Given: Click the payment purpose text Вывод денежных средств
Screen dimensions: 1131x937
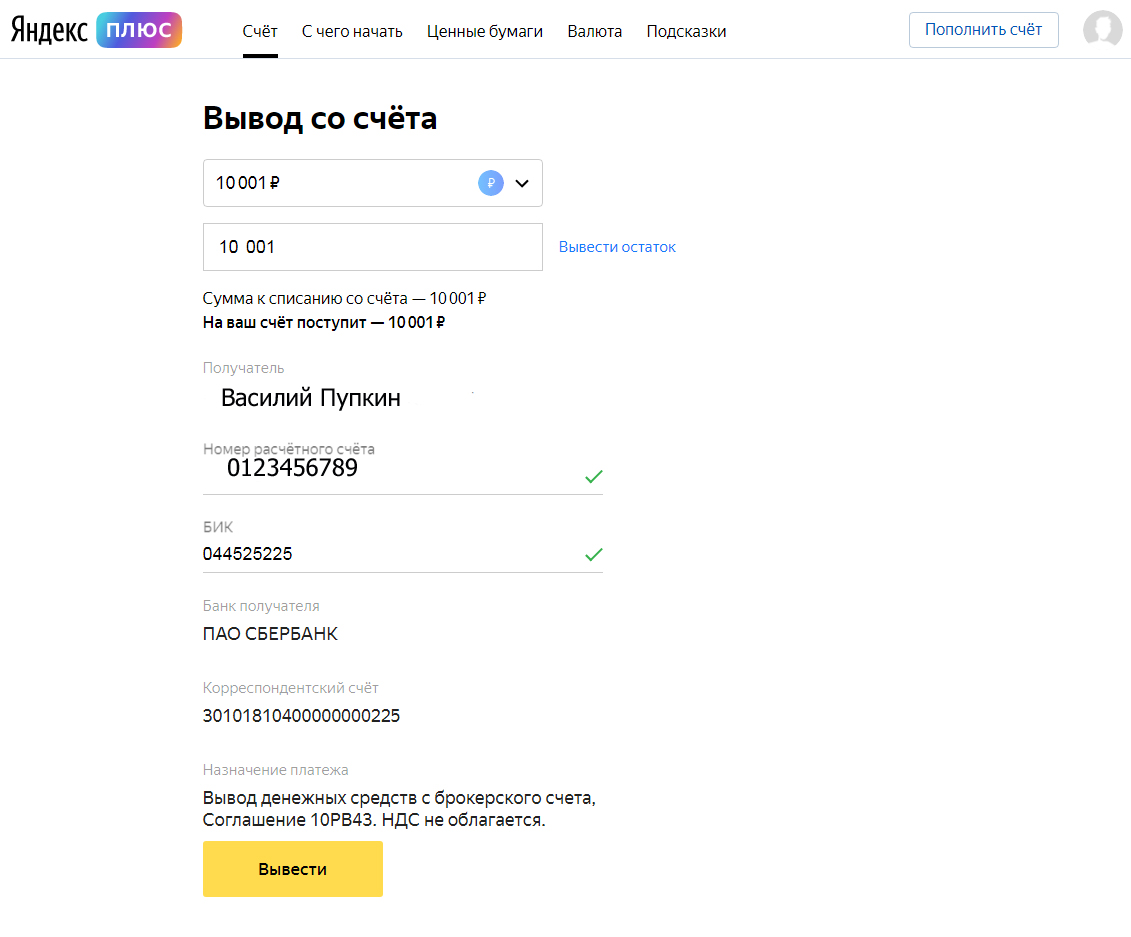Looking at the screenshot, I should click(399, 809).
